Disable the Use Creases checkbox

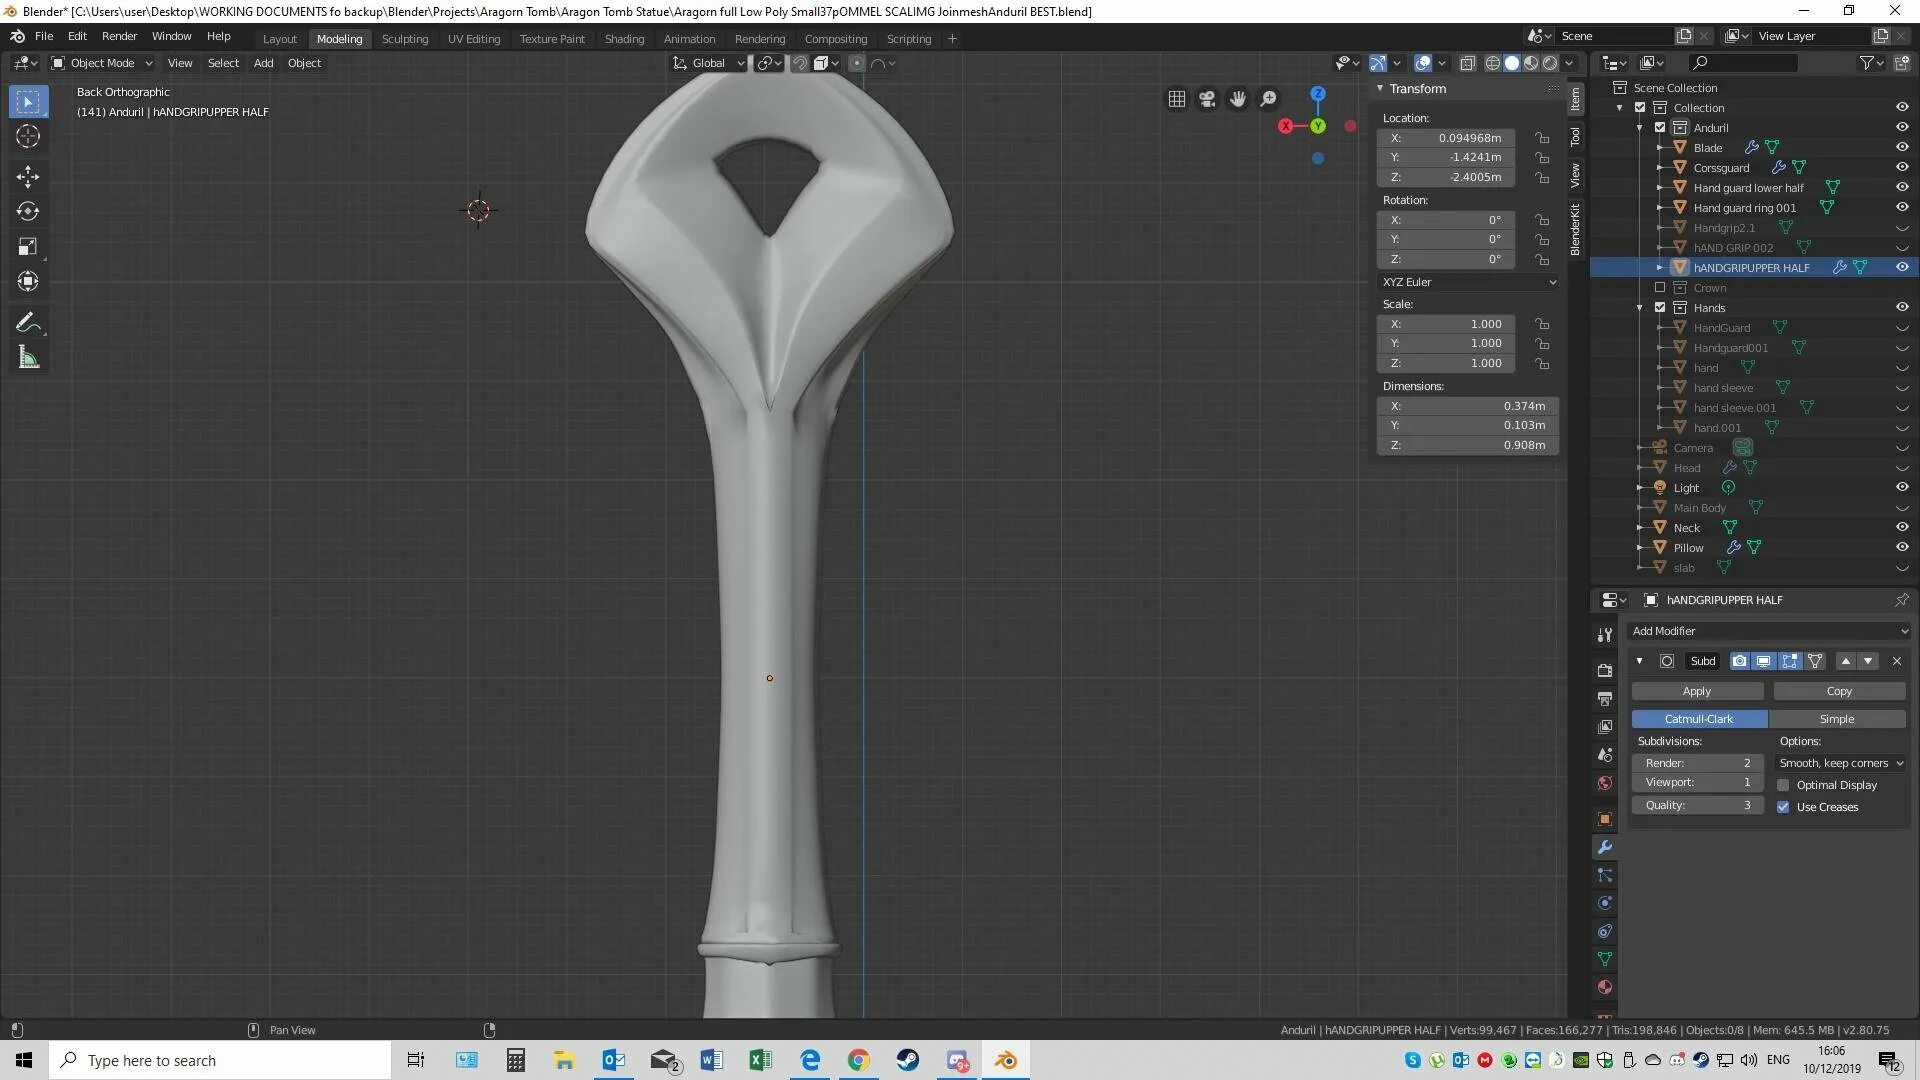pyautogui.click(x=1783, y=807)
